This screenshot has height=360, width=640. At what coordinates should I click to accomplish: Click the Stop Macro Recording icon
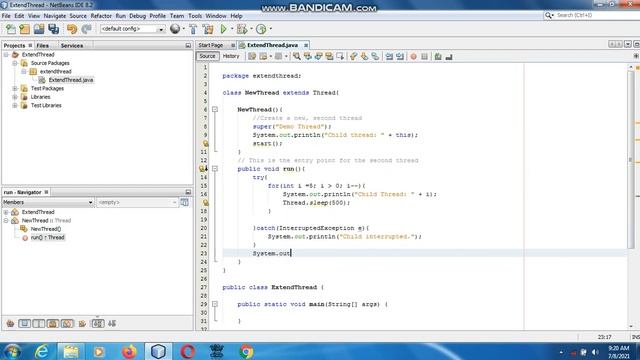pyautogui.click(x=424, y=57)
